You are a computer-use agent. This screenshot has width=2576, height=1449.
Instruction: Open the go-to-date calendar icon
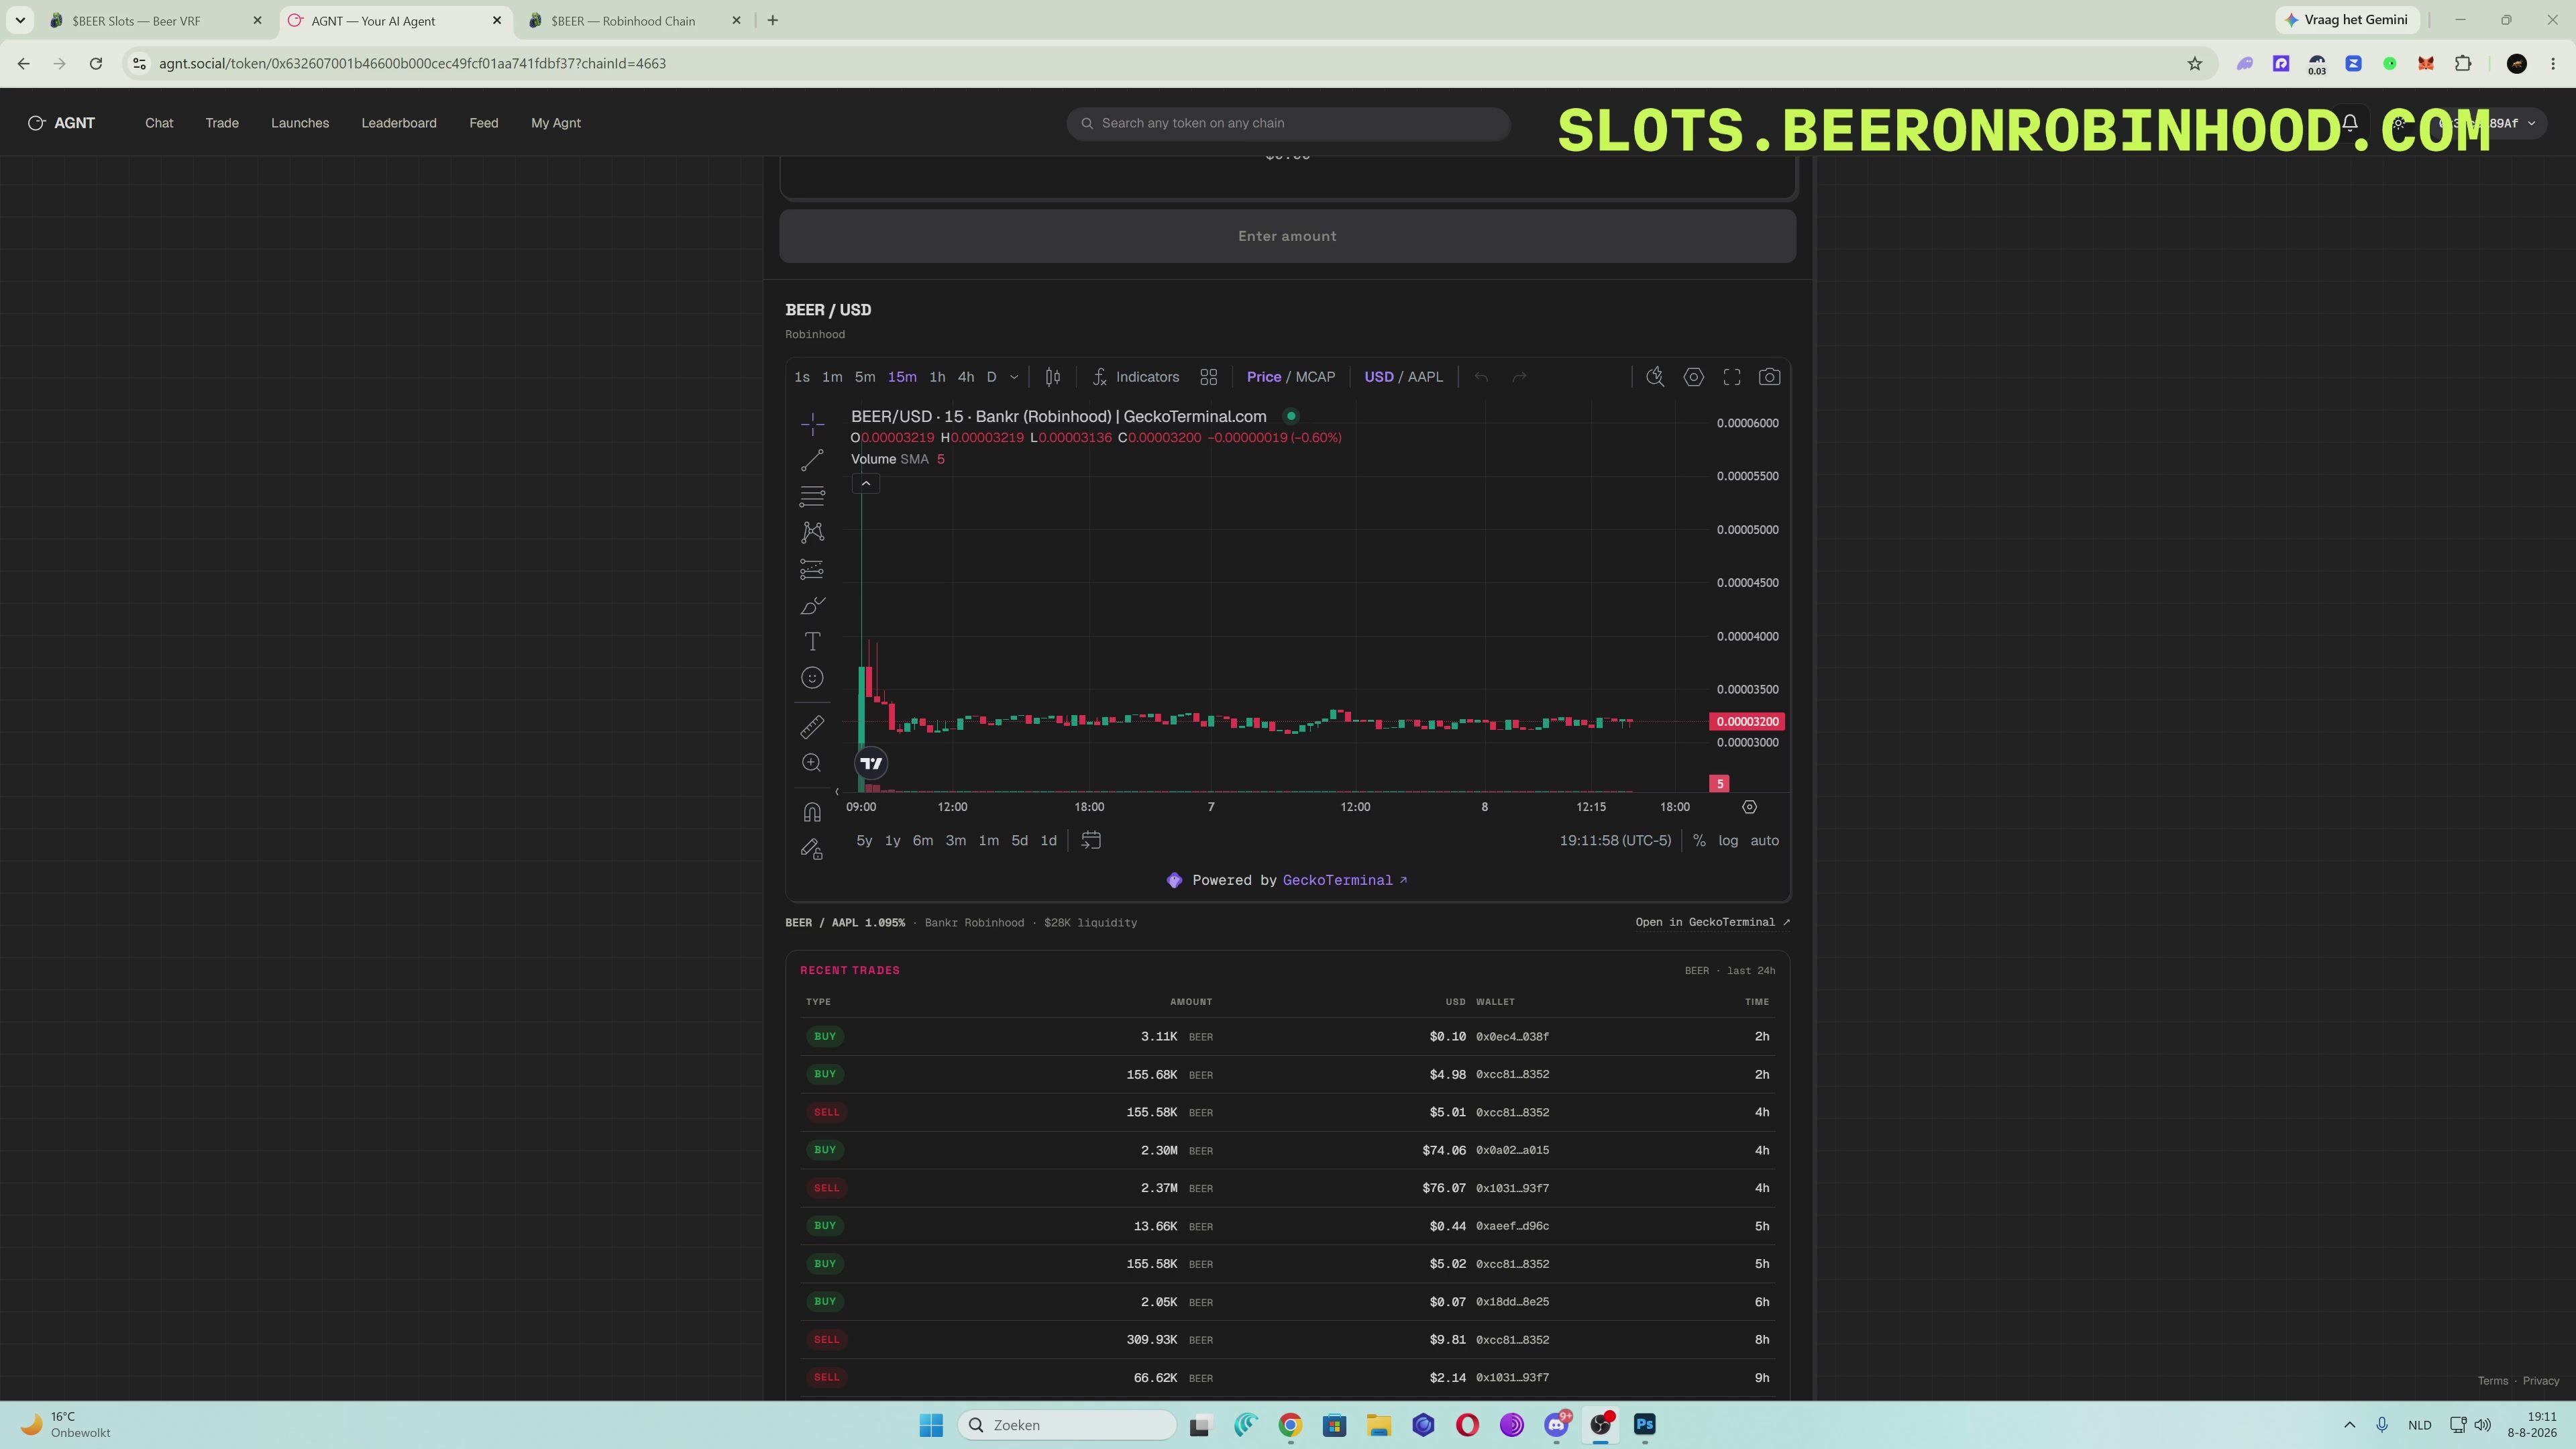[x=1091, y=841]
